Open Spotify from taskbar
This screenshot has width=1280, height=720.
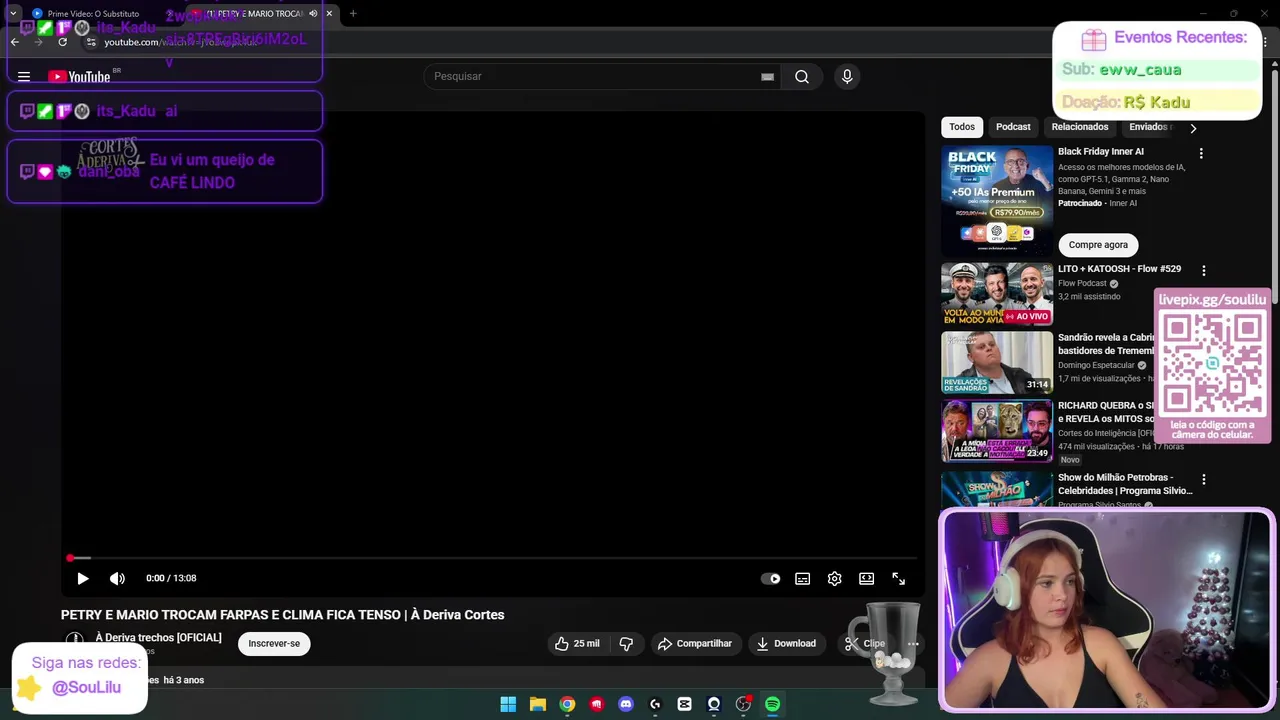pyautogui.click(x=772, y=704)
